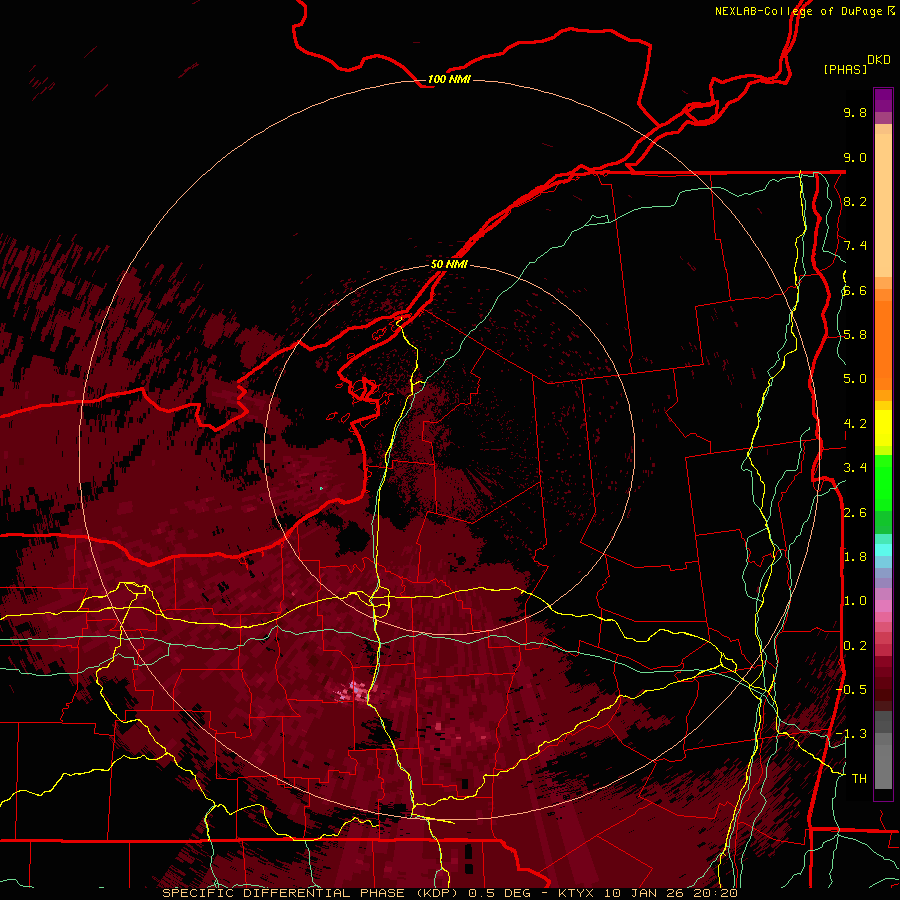Click the 2.6 value on the scale
The height and width of the screenshot is (900, 900).
point(855,513)
